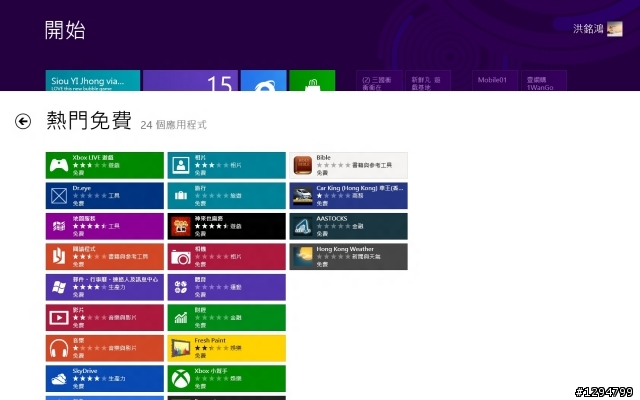Open the Fresh Paint painting icon
The width and height of the screenshot is (640, 400).
click(181, 348)
